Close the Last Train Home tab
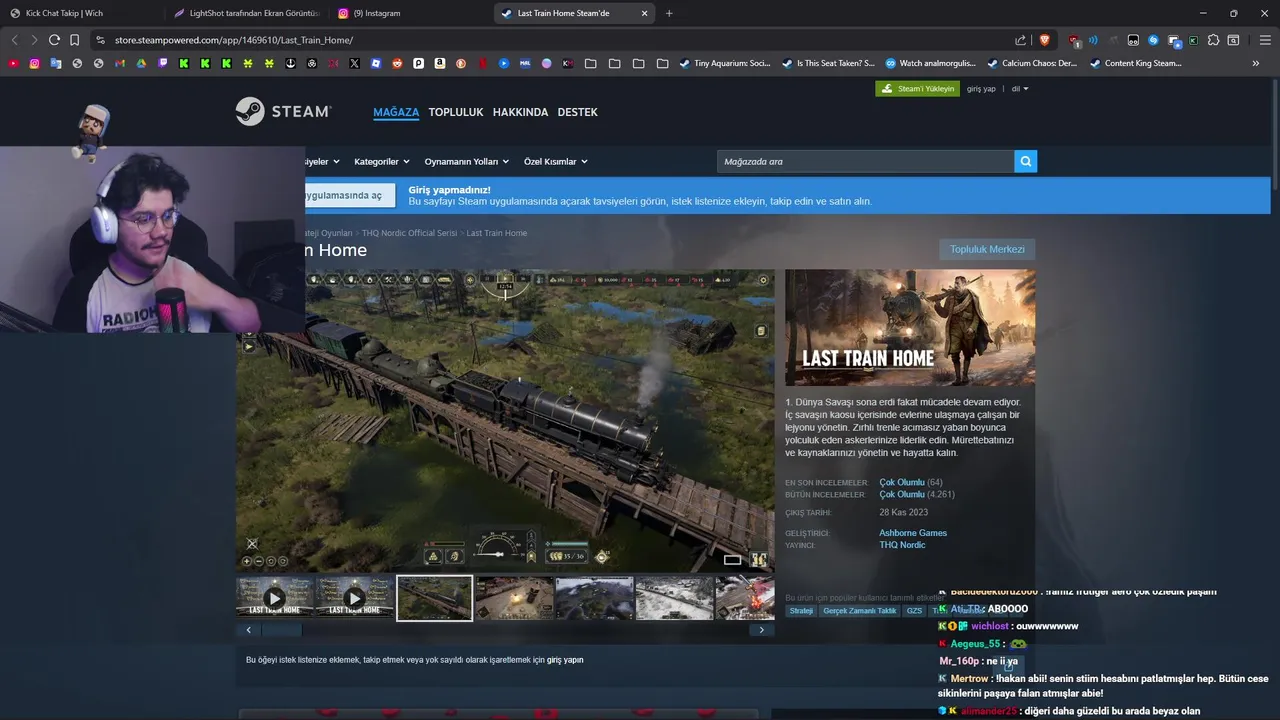Image resolution: width=1280 pixels, height=720 pixels. click(x=644, y=13)
